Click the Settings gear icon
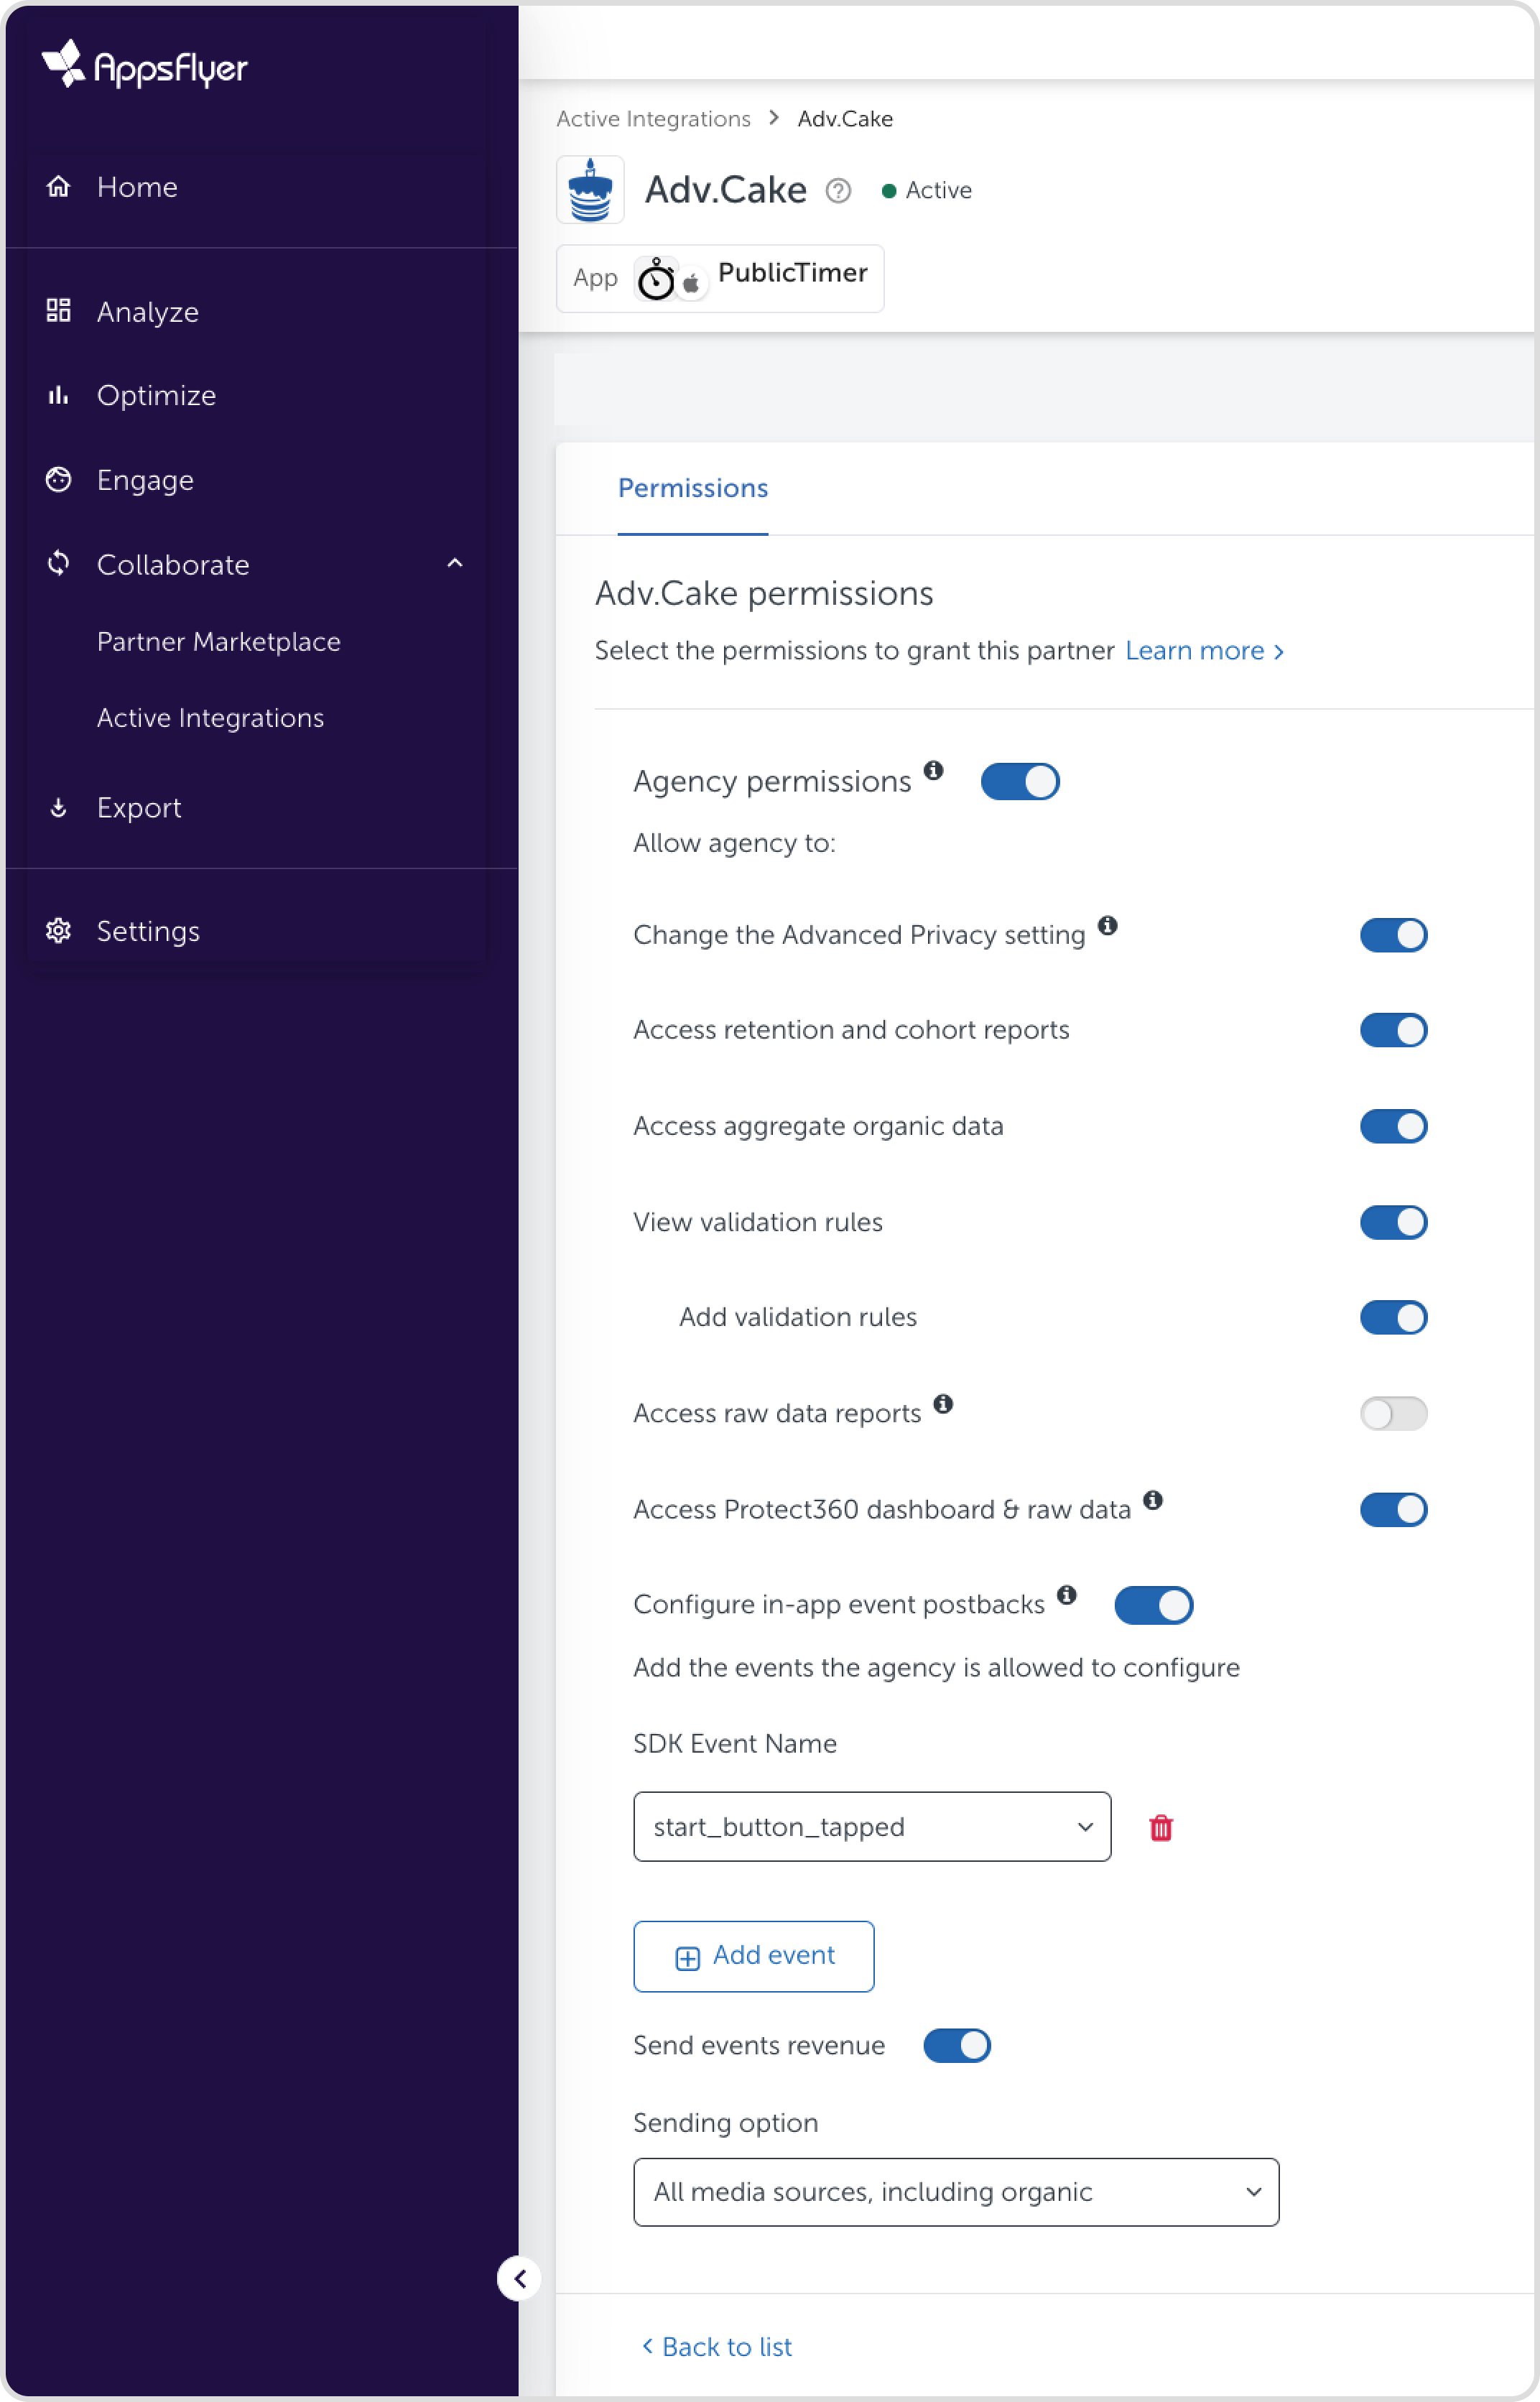This screenshot has height=2402, width=1540. coord(59,931)
